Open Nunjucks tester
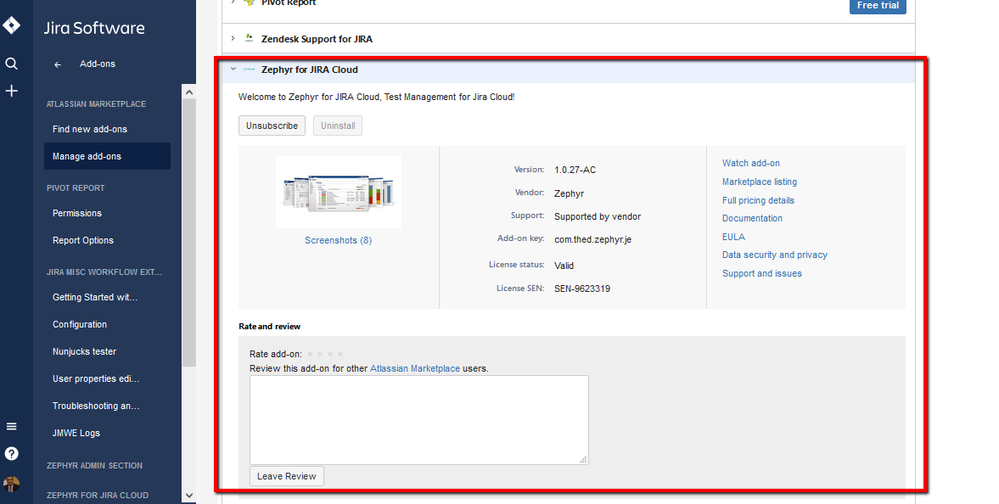This screenshot has height=504, width=999. click(84, 351)
